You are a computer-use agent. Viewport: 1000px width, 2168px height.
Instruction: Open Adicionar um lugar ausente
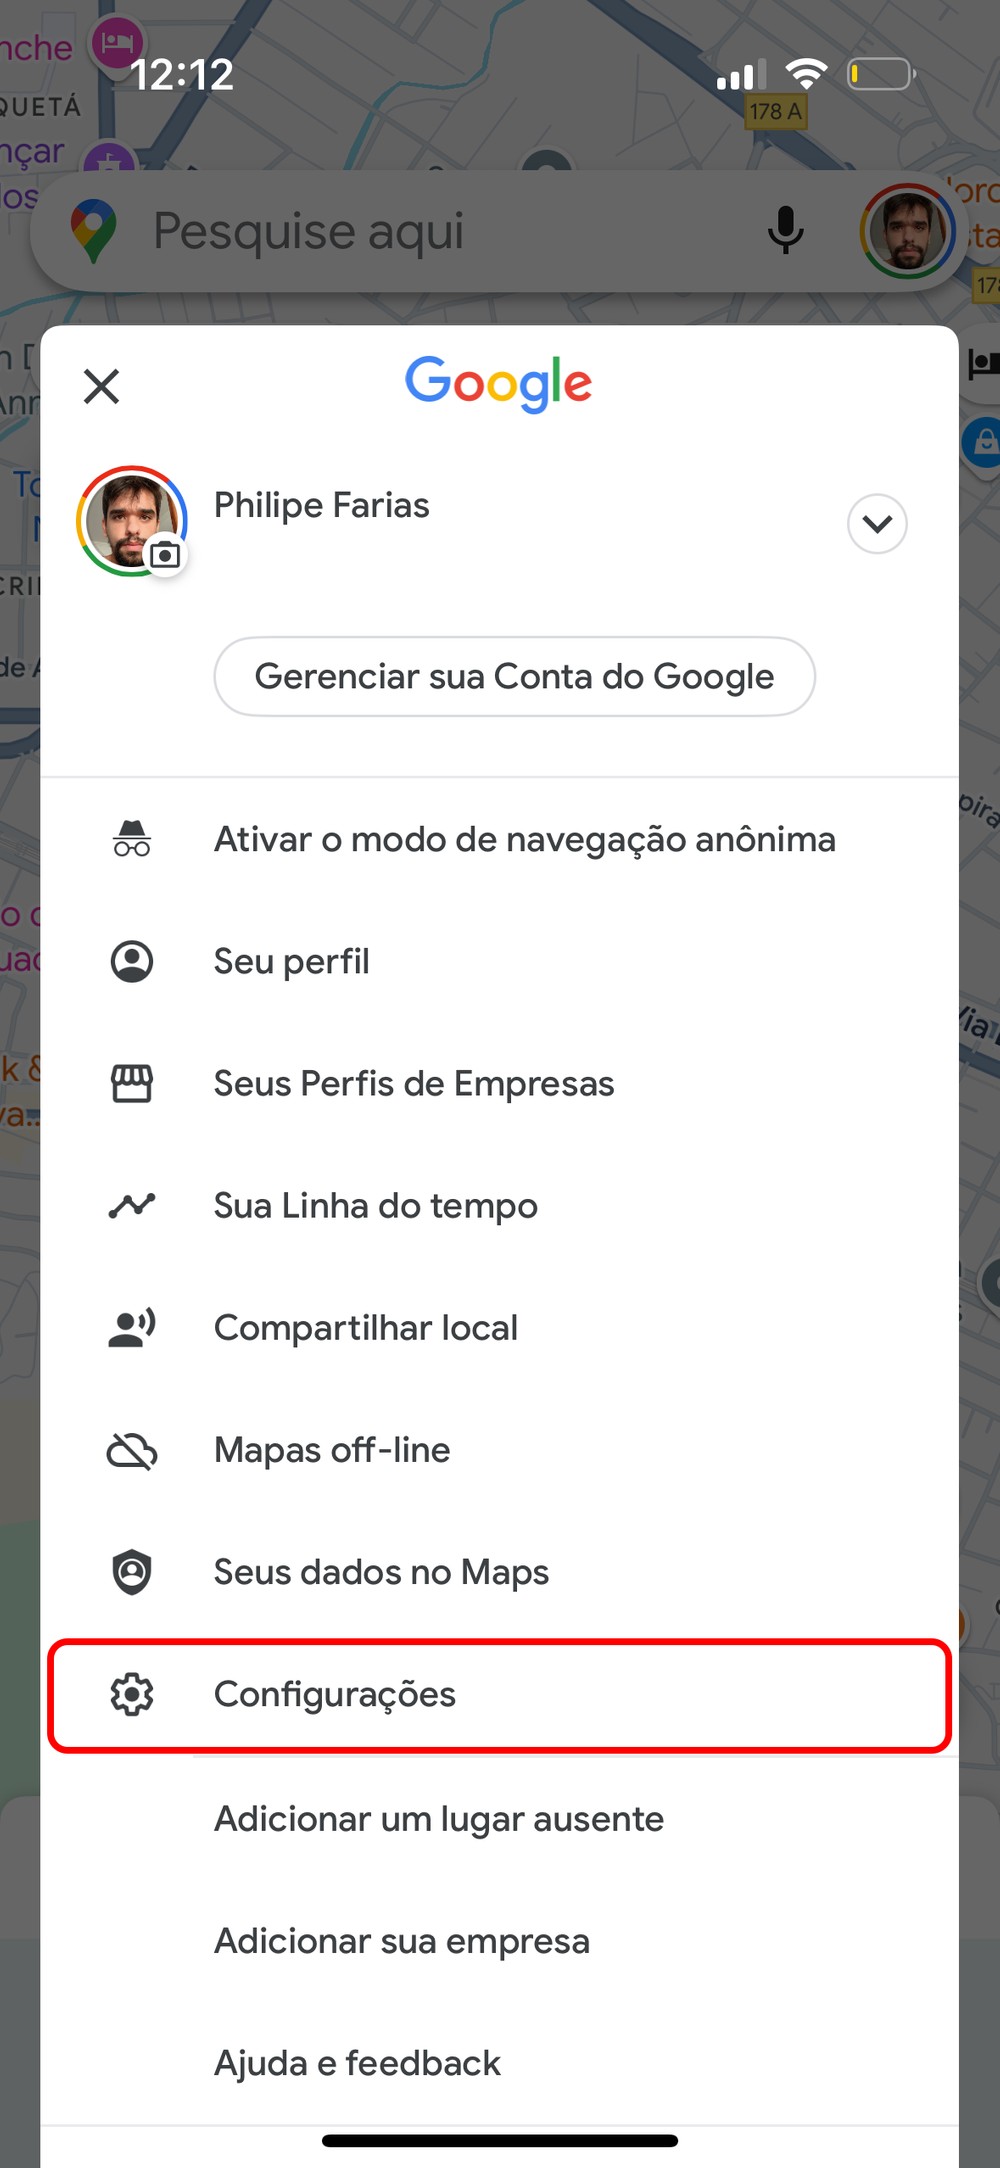click(x=439, y=1818)
